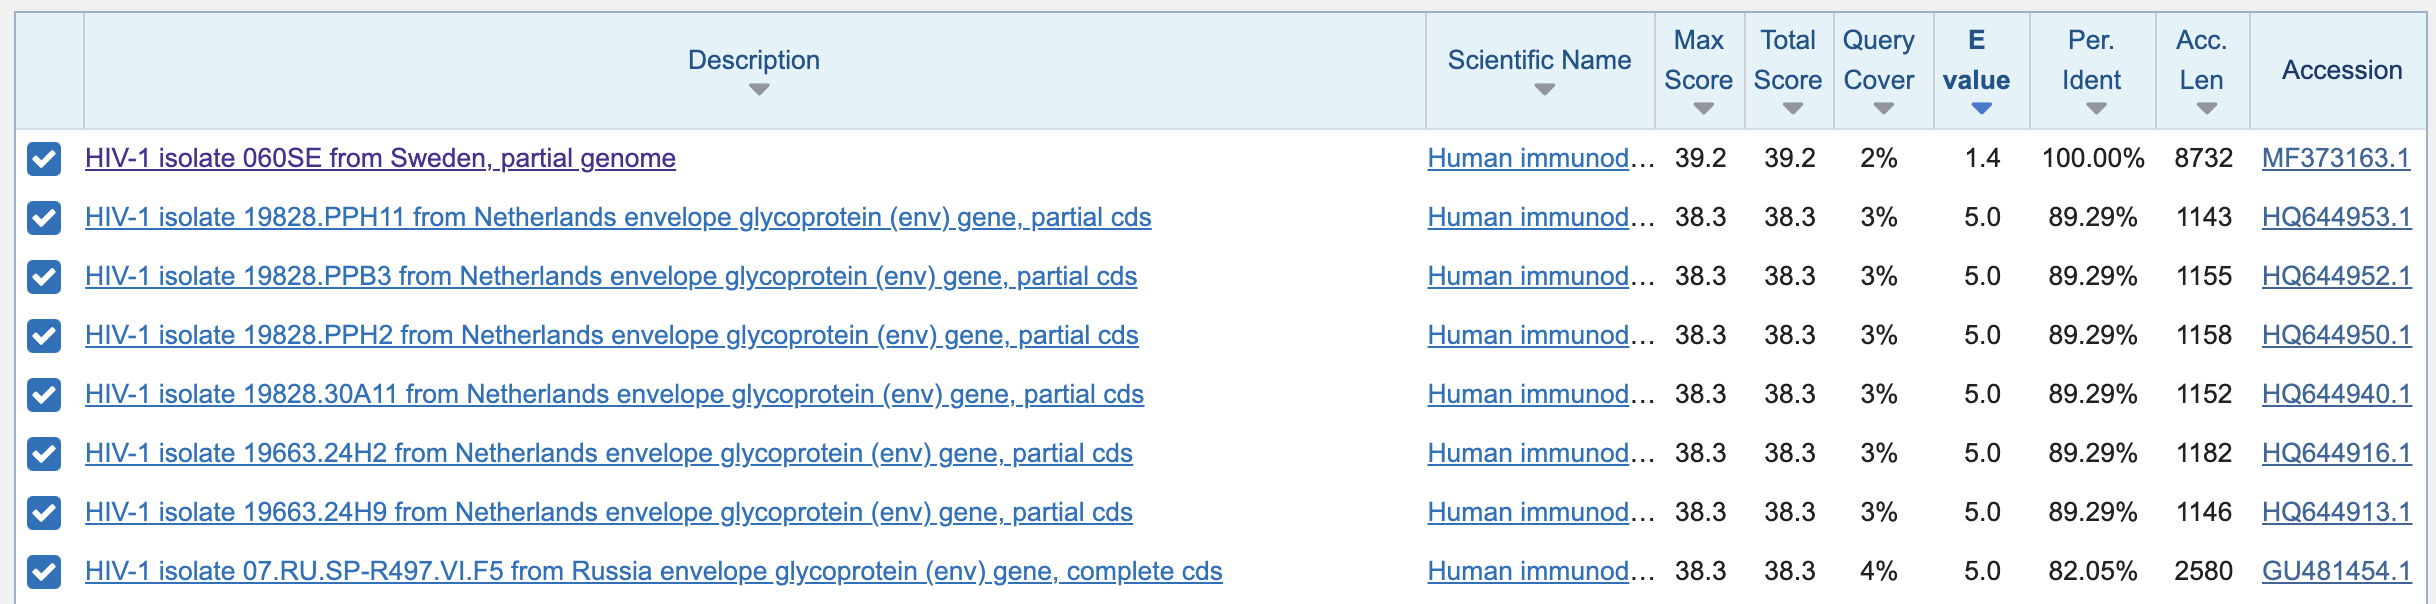
Task: Sort table by E value header
Action: pyautogui.click(x=1976, y=60)
